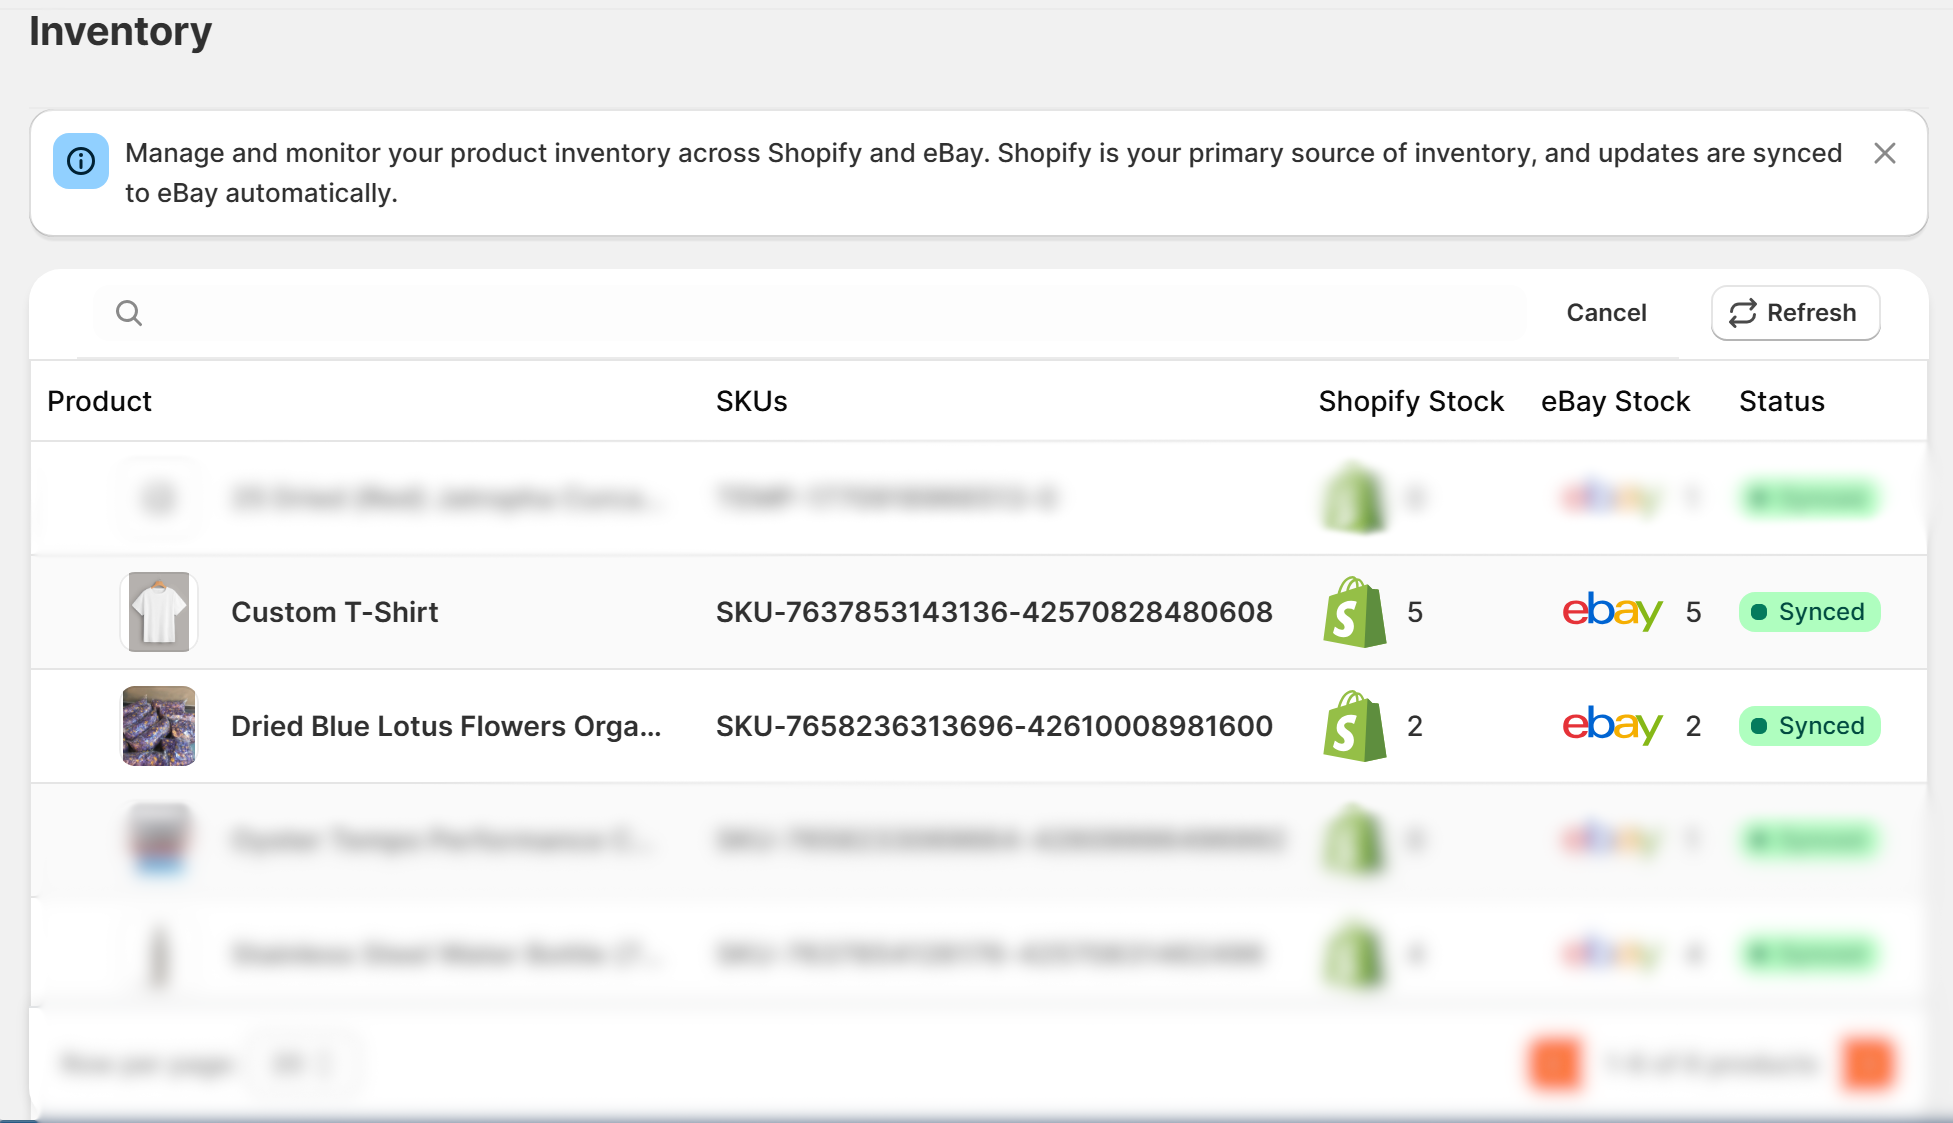
Task: Dismiss the info banner with X
Action: (1884, 153)
